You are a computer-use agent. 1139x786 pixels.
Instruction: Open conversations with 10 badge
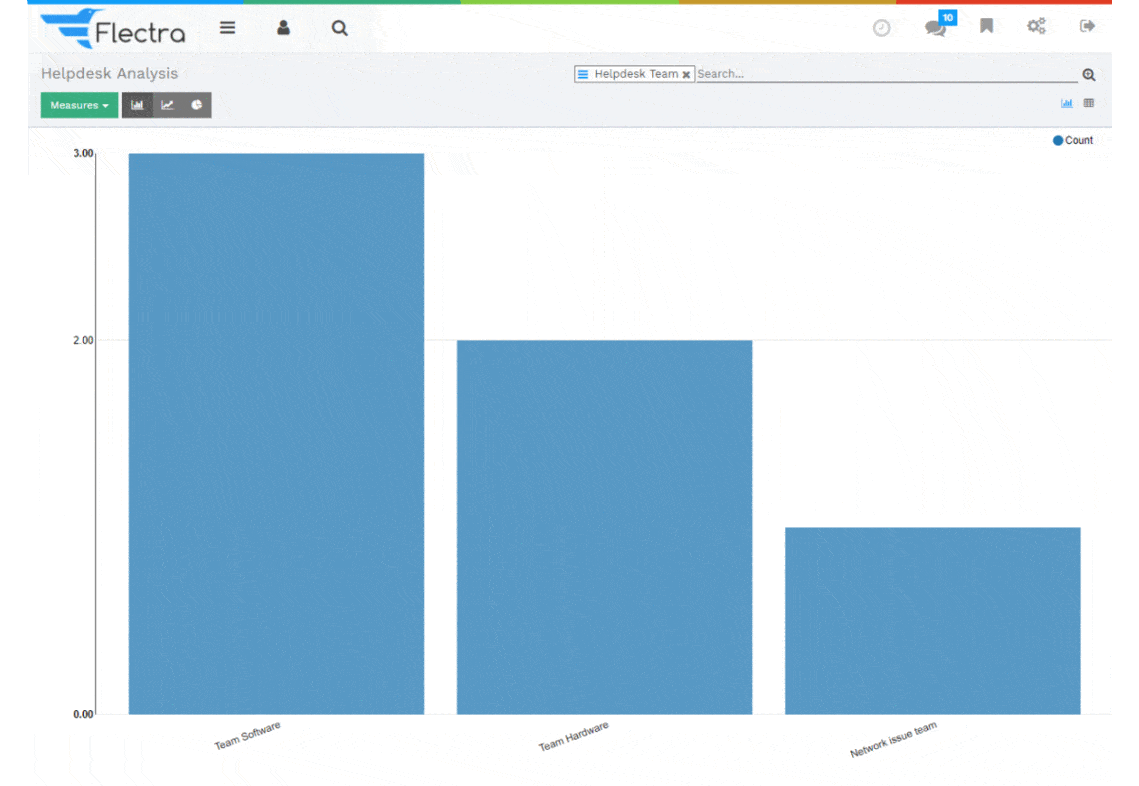(x=936, y=27)
